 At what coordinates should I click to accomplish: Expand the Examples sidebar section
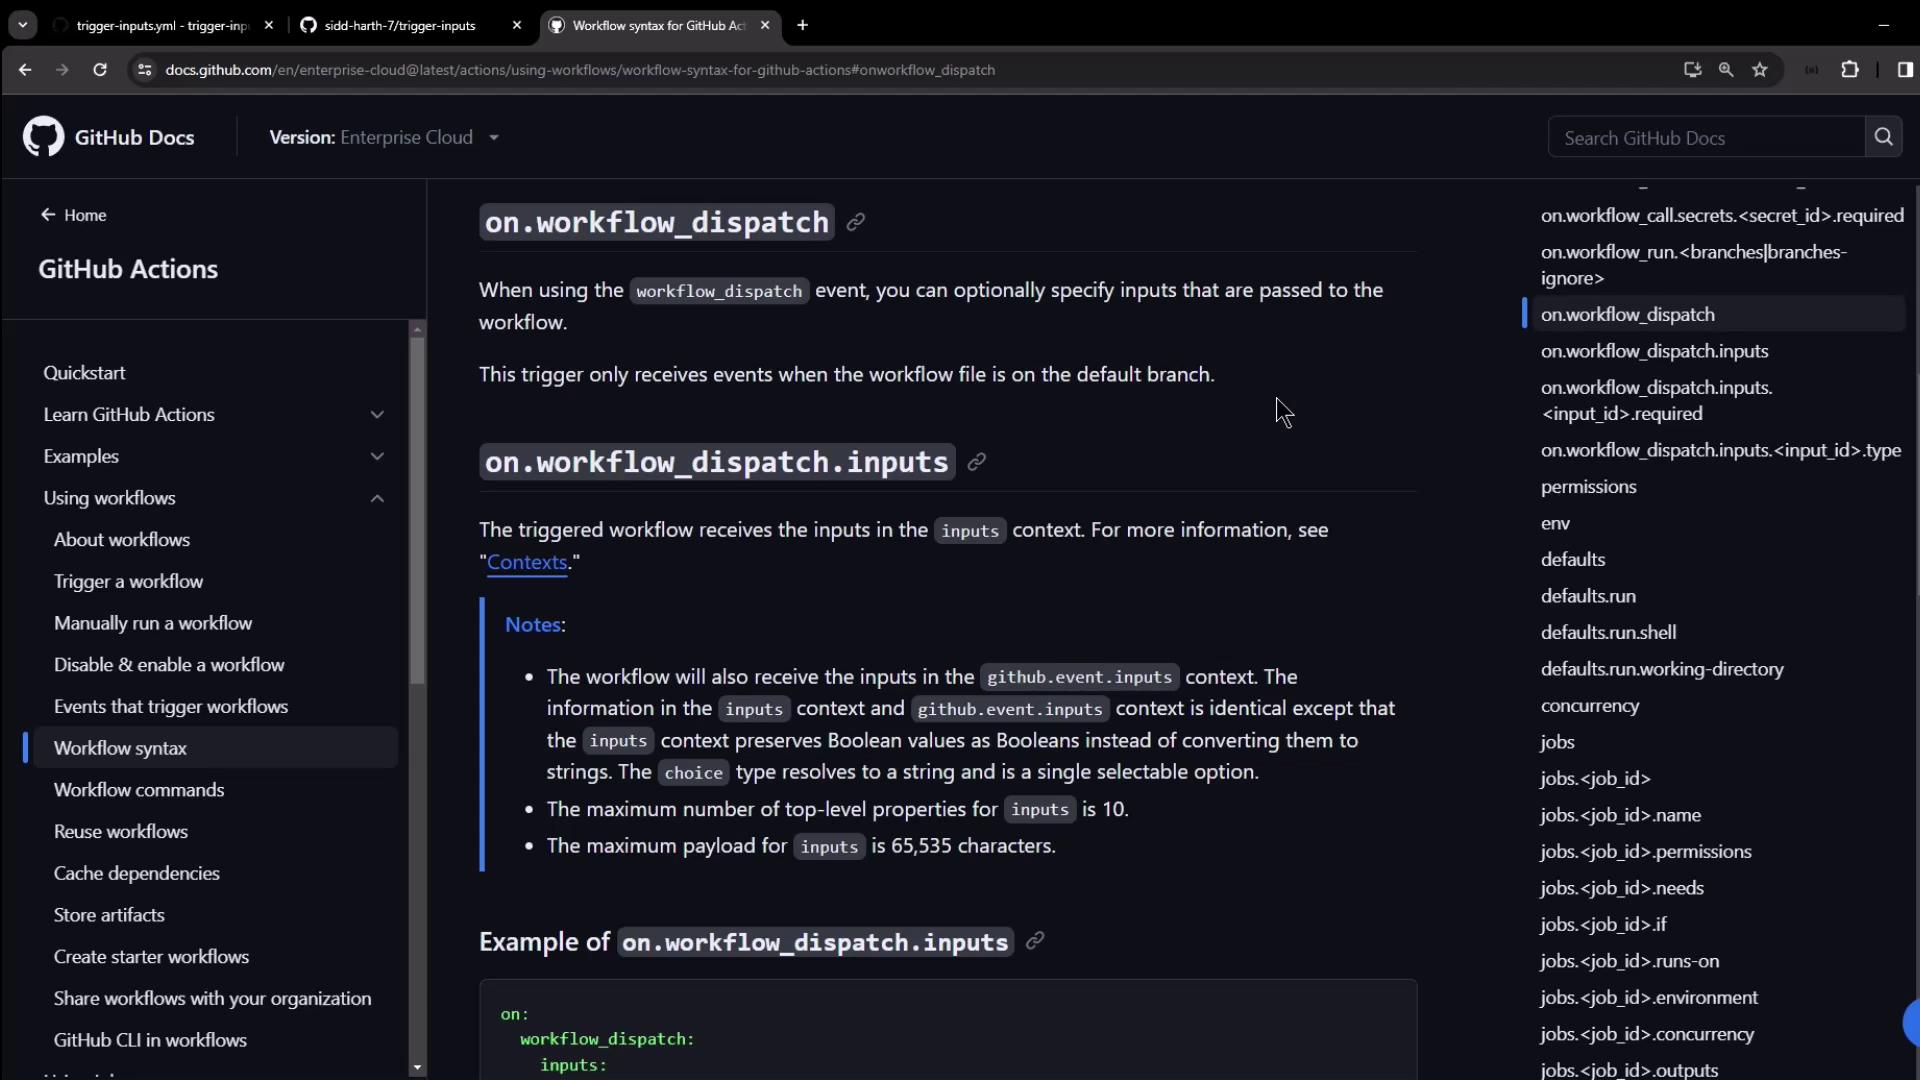coord(377,456)
